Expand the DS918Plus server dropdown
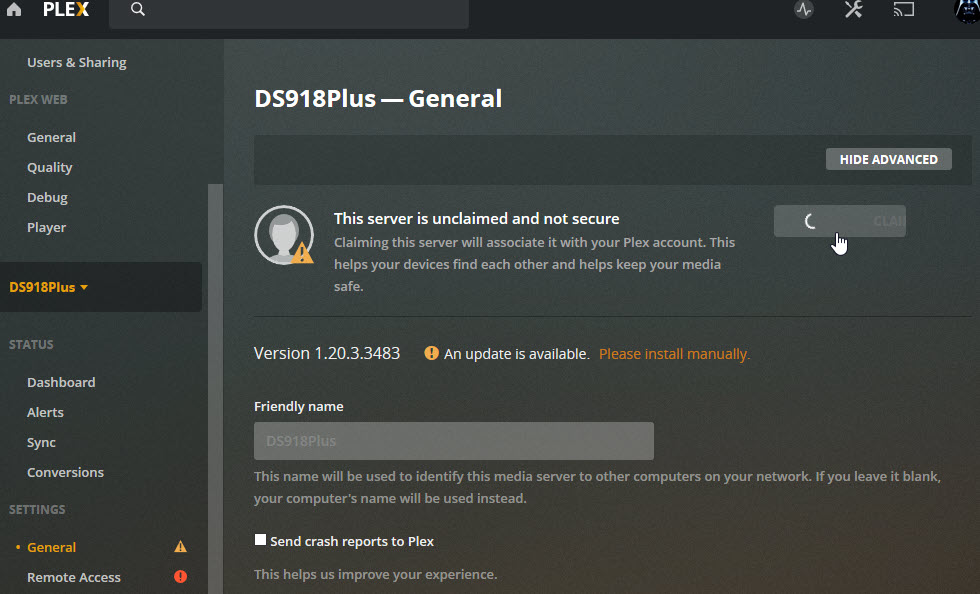980x594 pixels. (49, 287)
